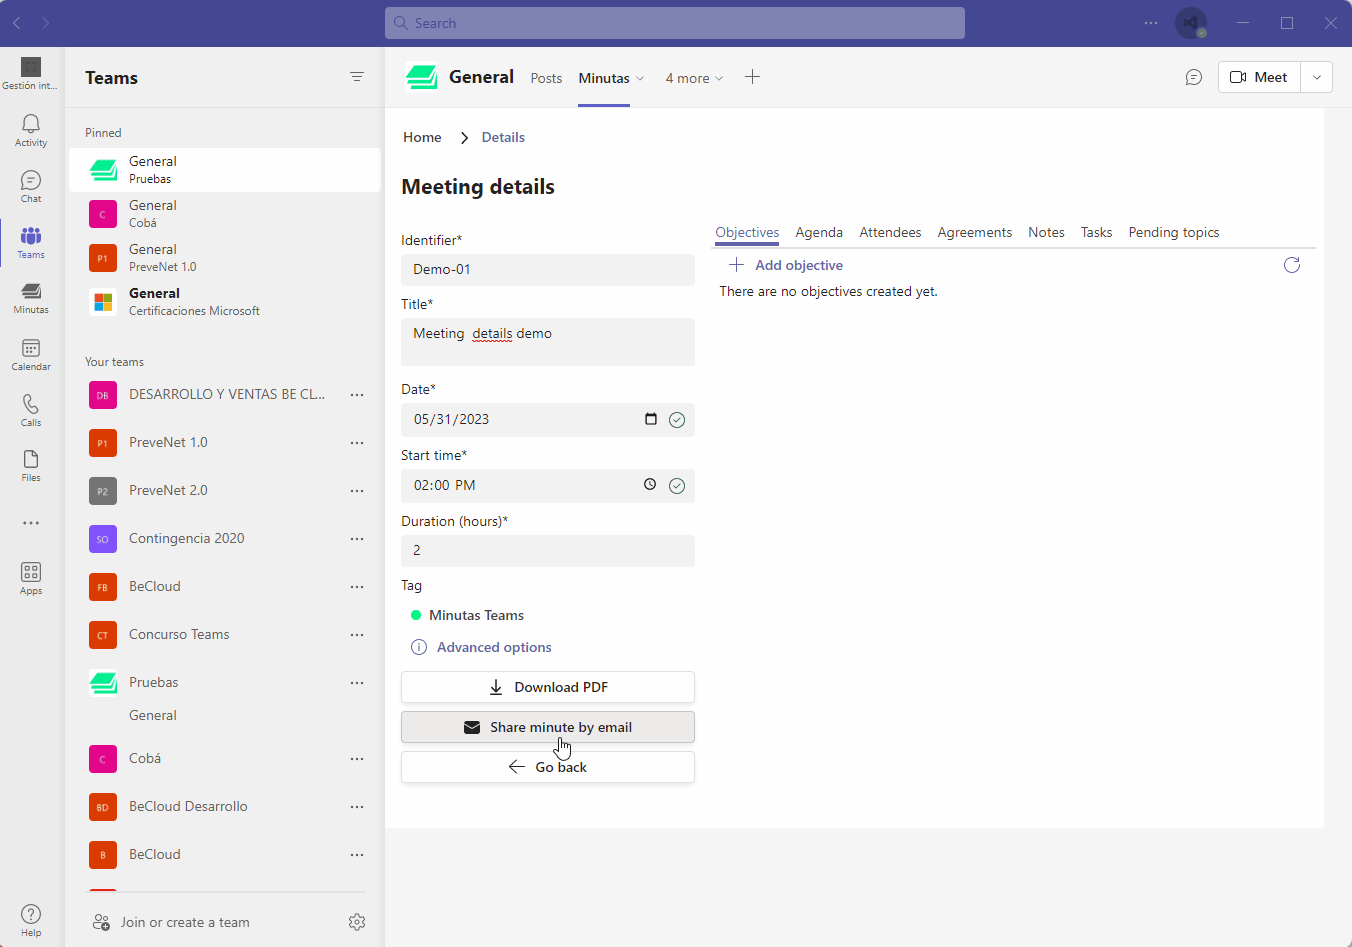Open the Attendees tab
This screenshot has width=1352, height=947.
click(890, 232)
